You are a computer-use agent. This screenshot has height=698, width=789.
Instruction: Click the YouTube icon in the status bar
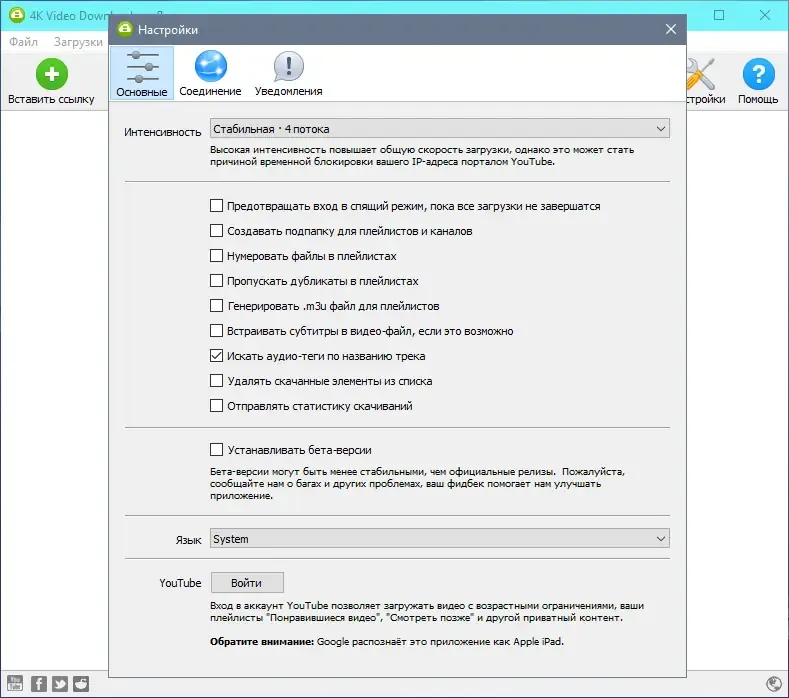point(15,683)
